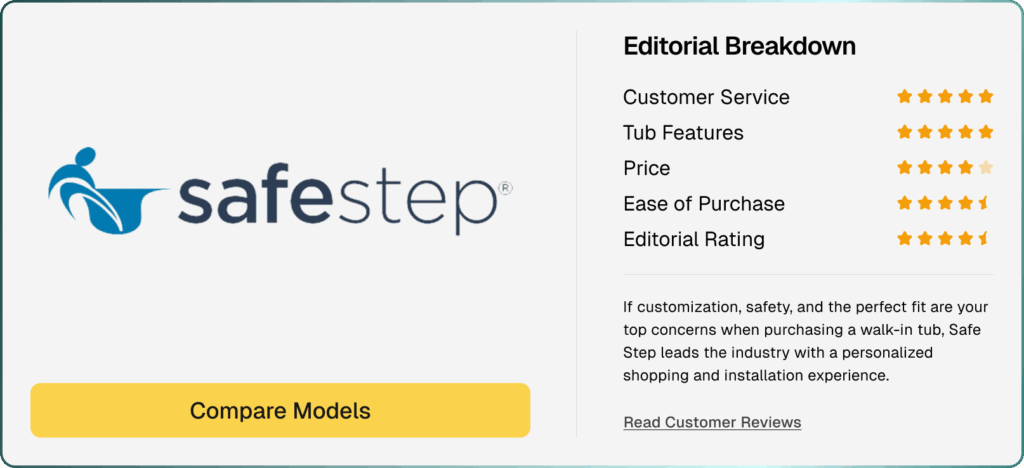Click the fifth star of Customer Service rating

click(x=985, y=97)
